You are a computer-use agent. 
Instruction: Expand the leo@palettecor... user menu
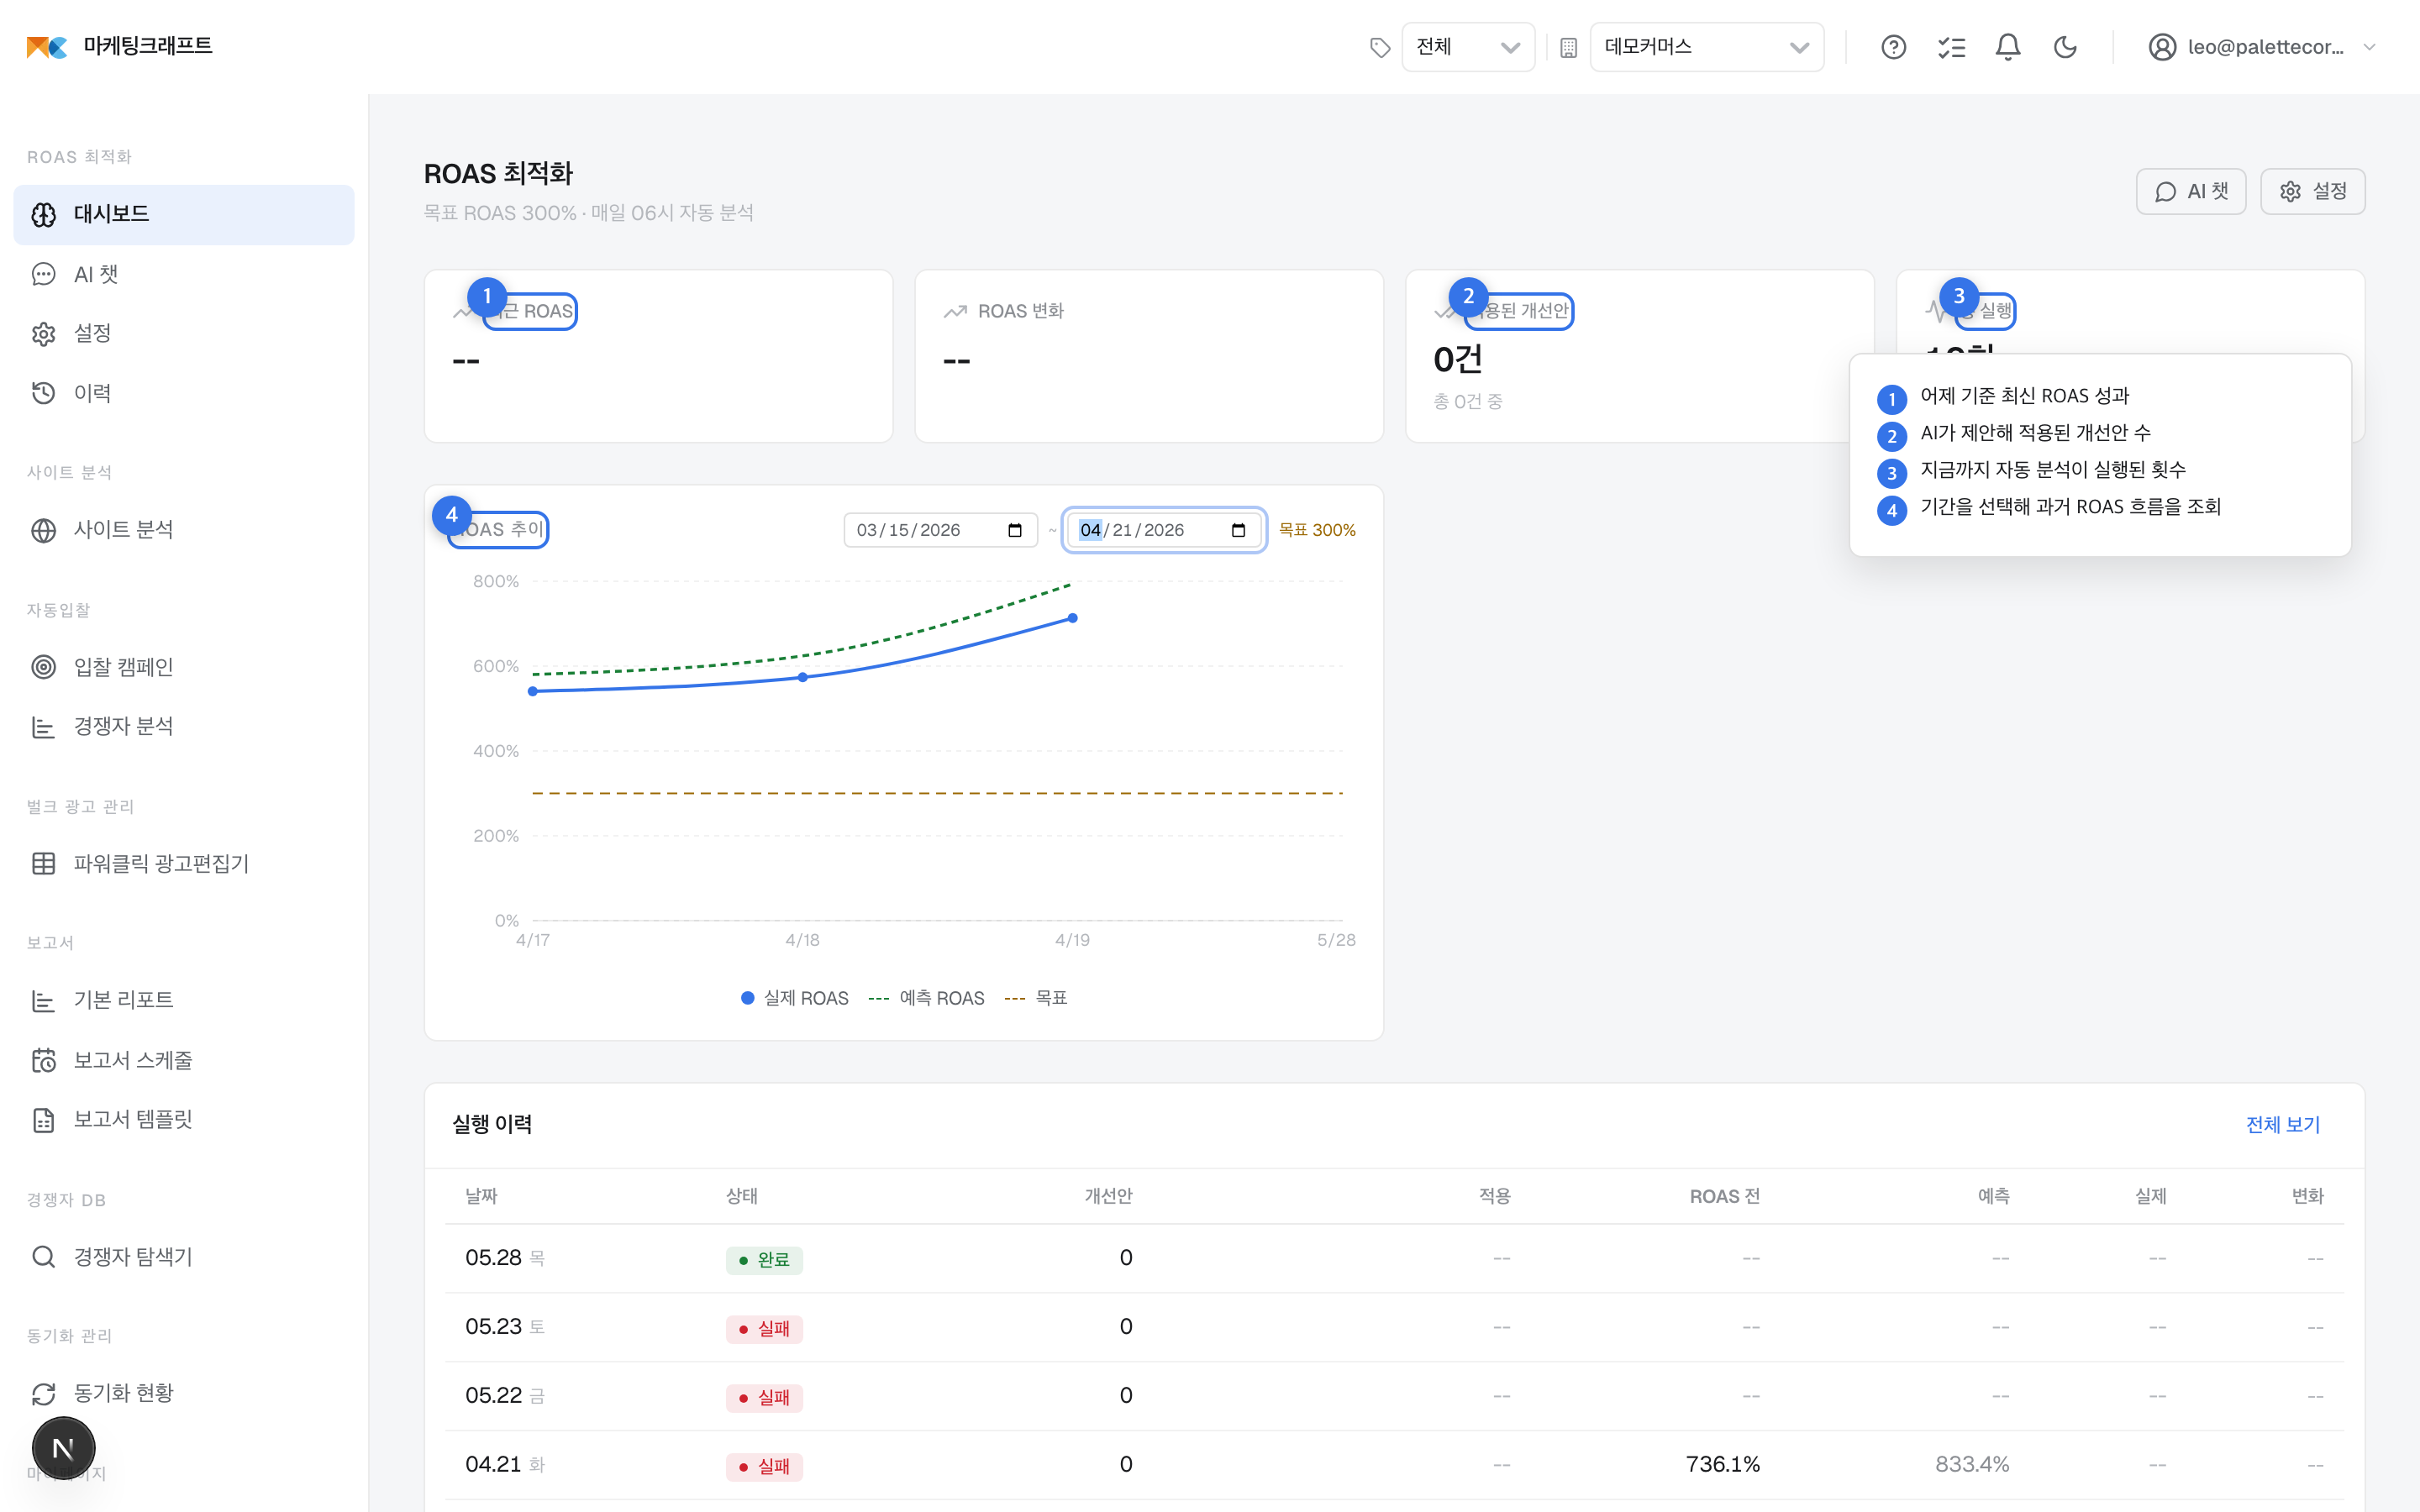[2261, 47]
